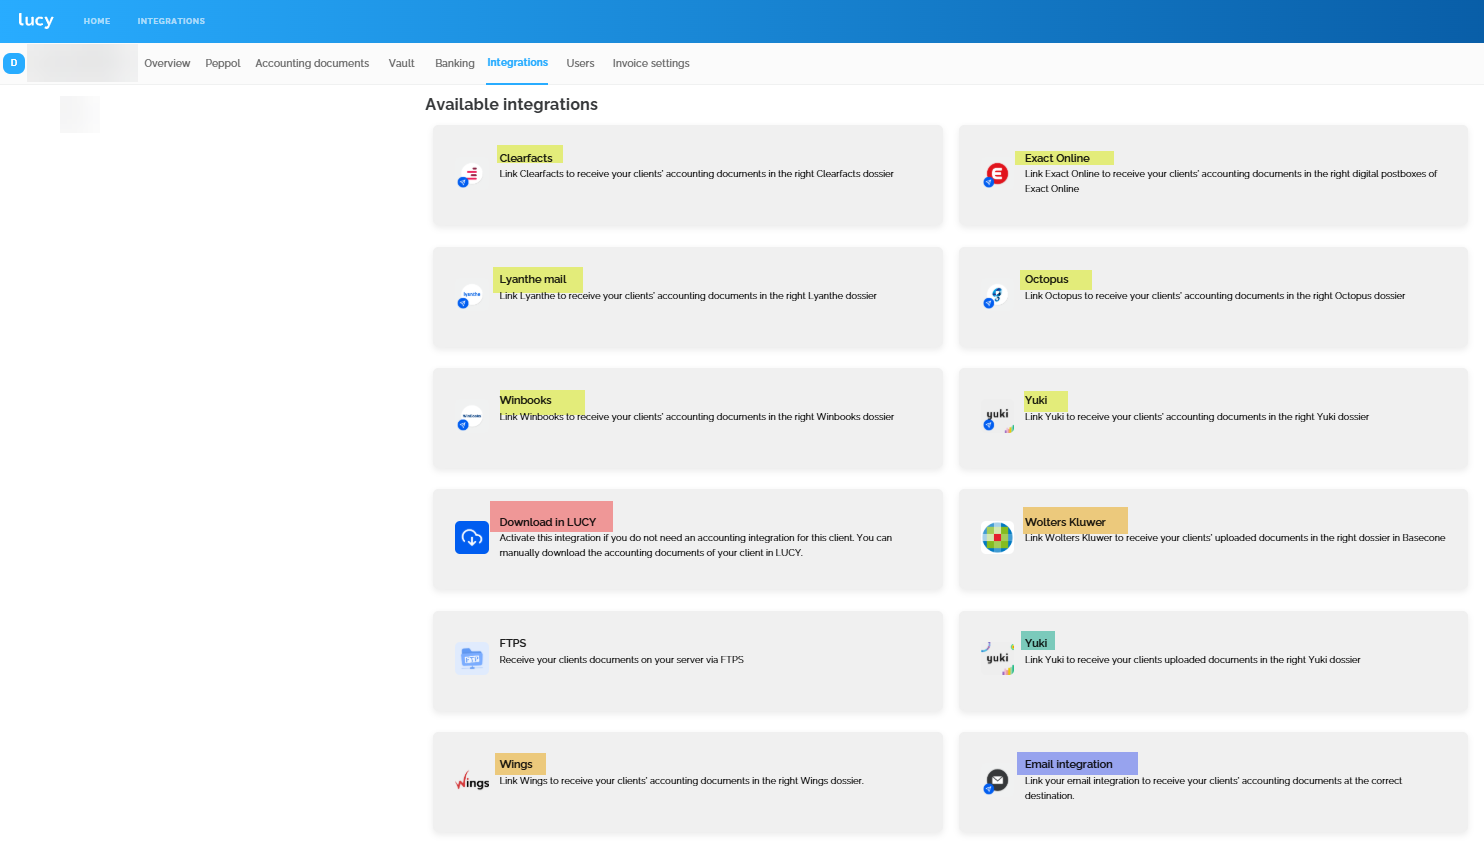
Task: Select the Winbooks integration title
Action: point(526,400)
